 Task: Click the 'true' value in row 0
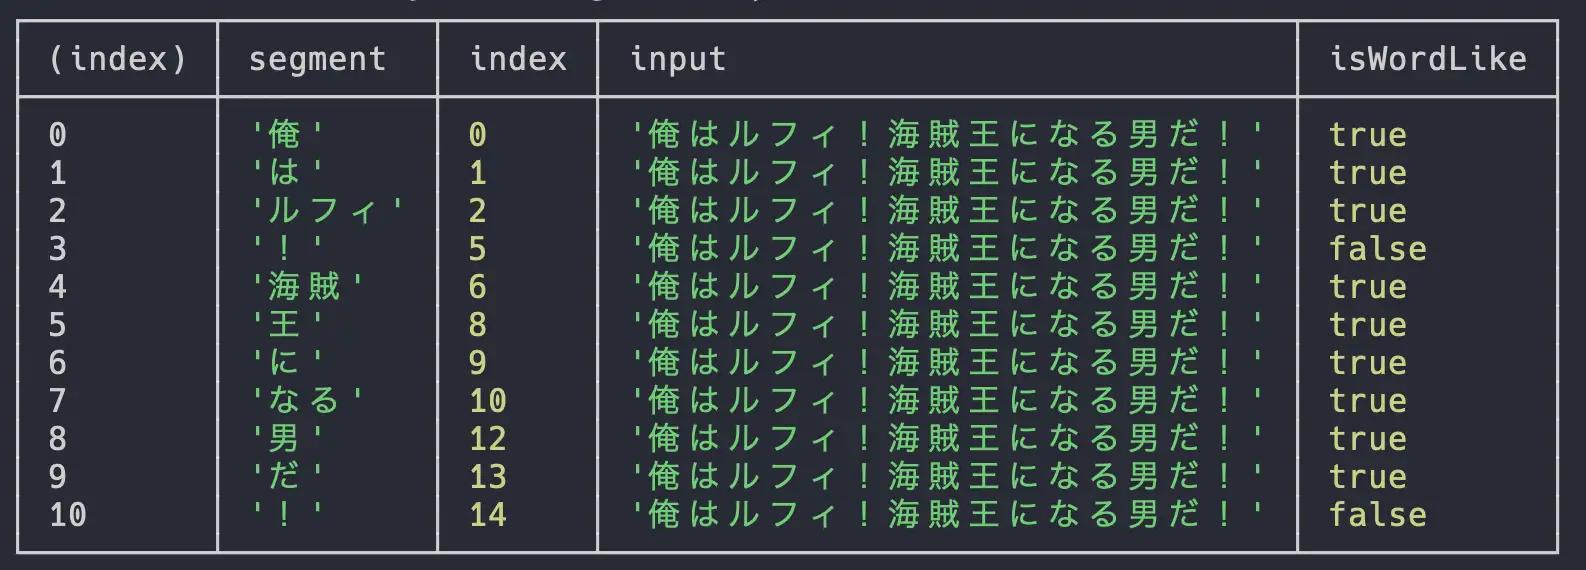(1367, 135)
